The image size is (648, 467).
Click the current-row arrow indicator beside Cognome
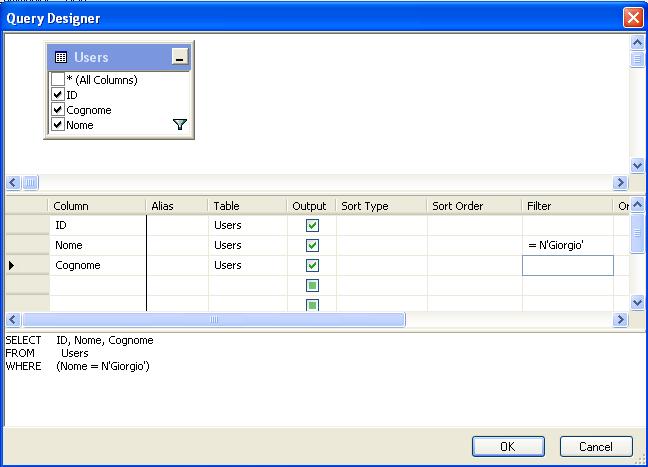(12, 265)
